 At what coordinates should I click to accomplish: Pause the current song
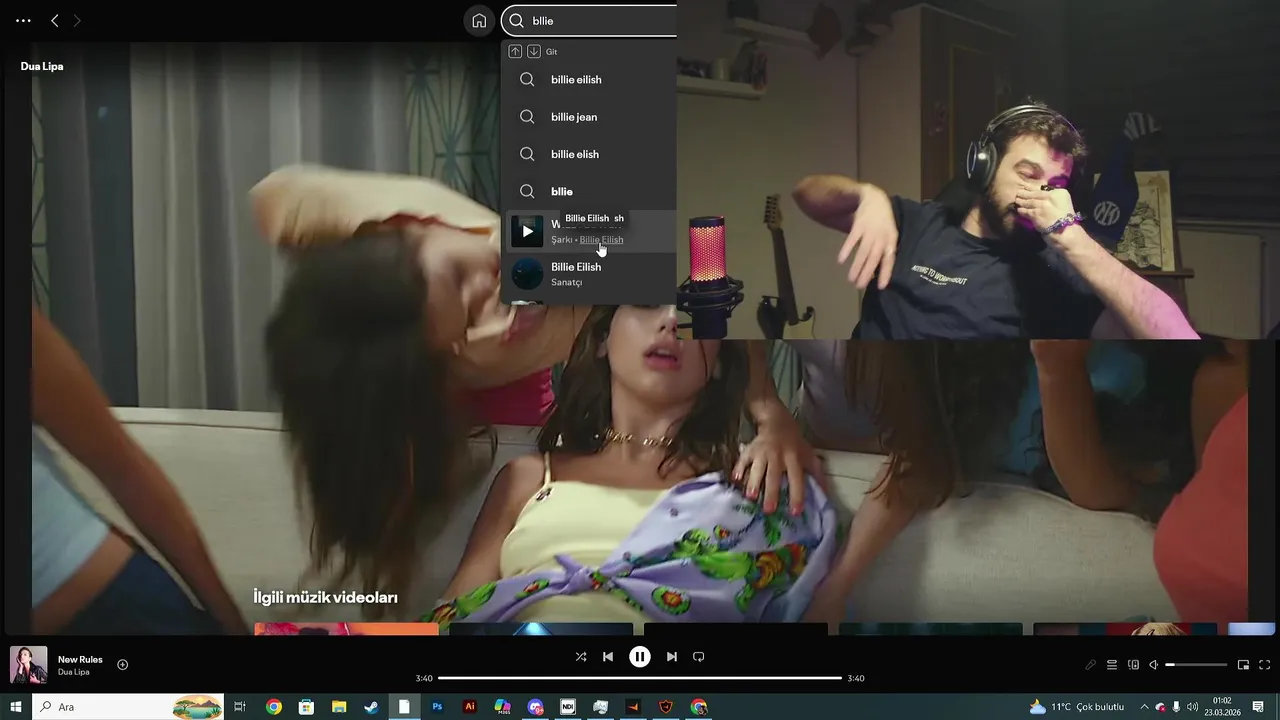pyautogui.click(x=640, y=657)
